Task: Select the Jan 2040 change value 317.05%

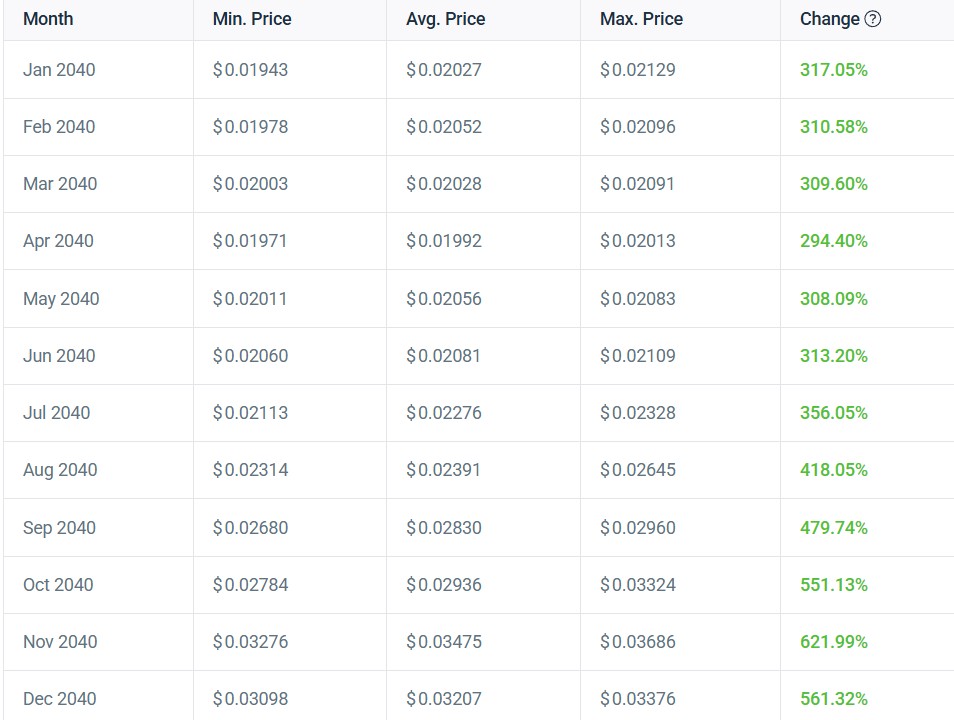Action: (x=833, y=70)
